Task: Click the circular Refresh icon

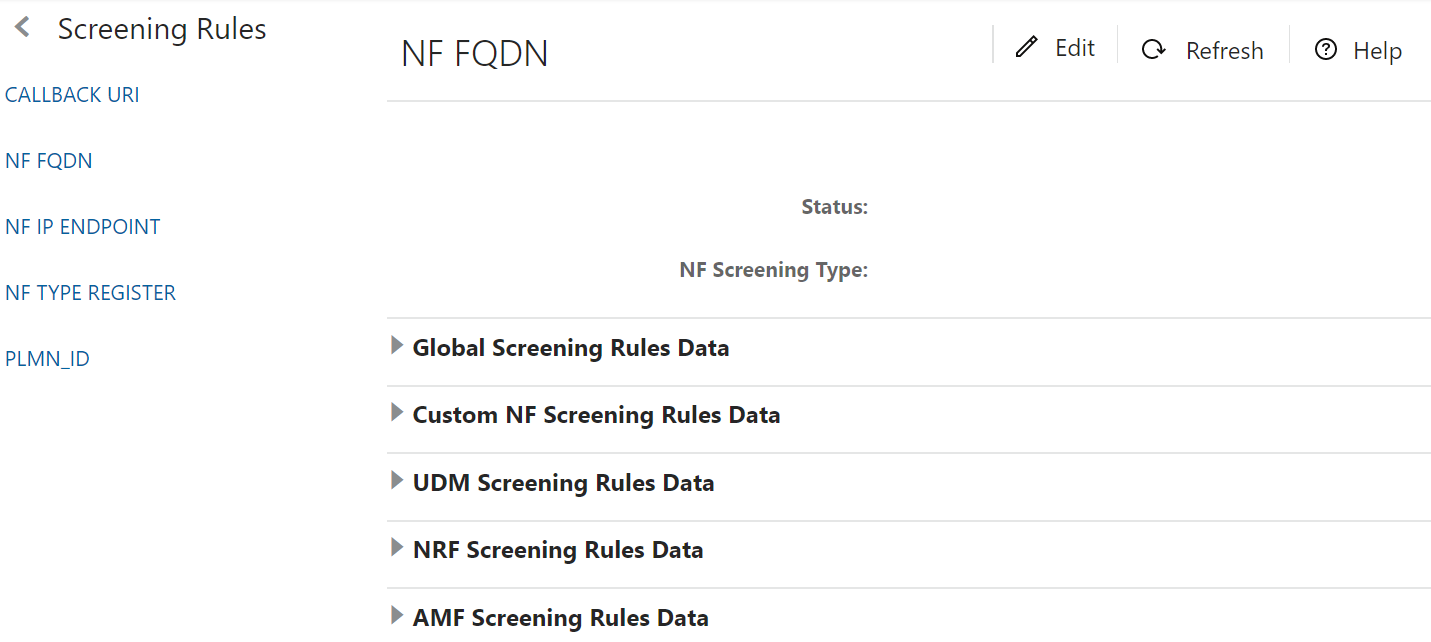Action: point(1153,49)
